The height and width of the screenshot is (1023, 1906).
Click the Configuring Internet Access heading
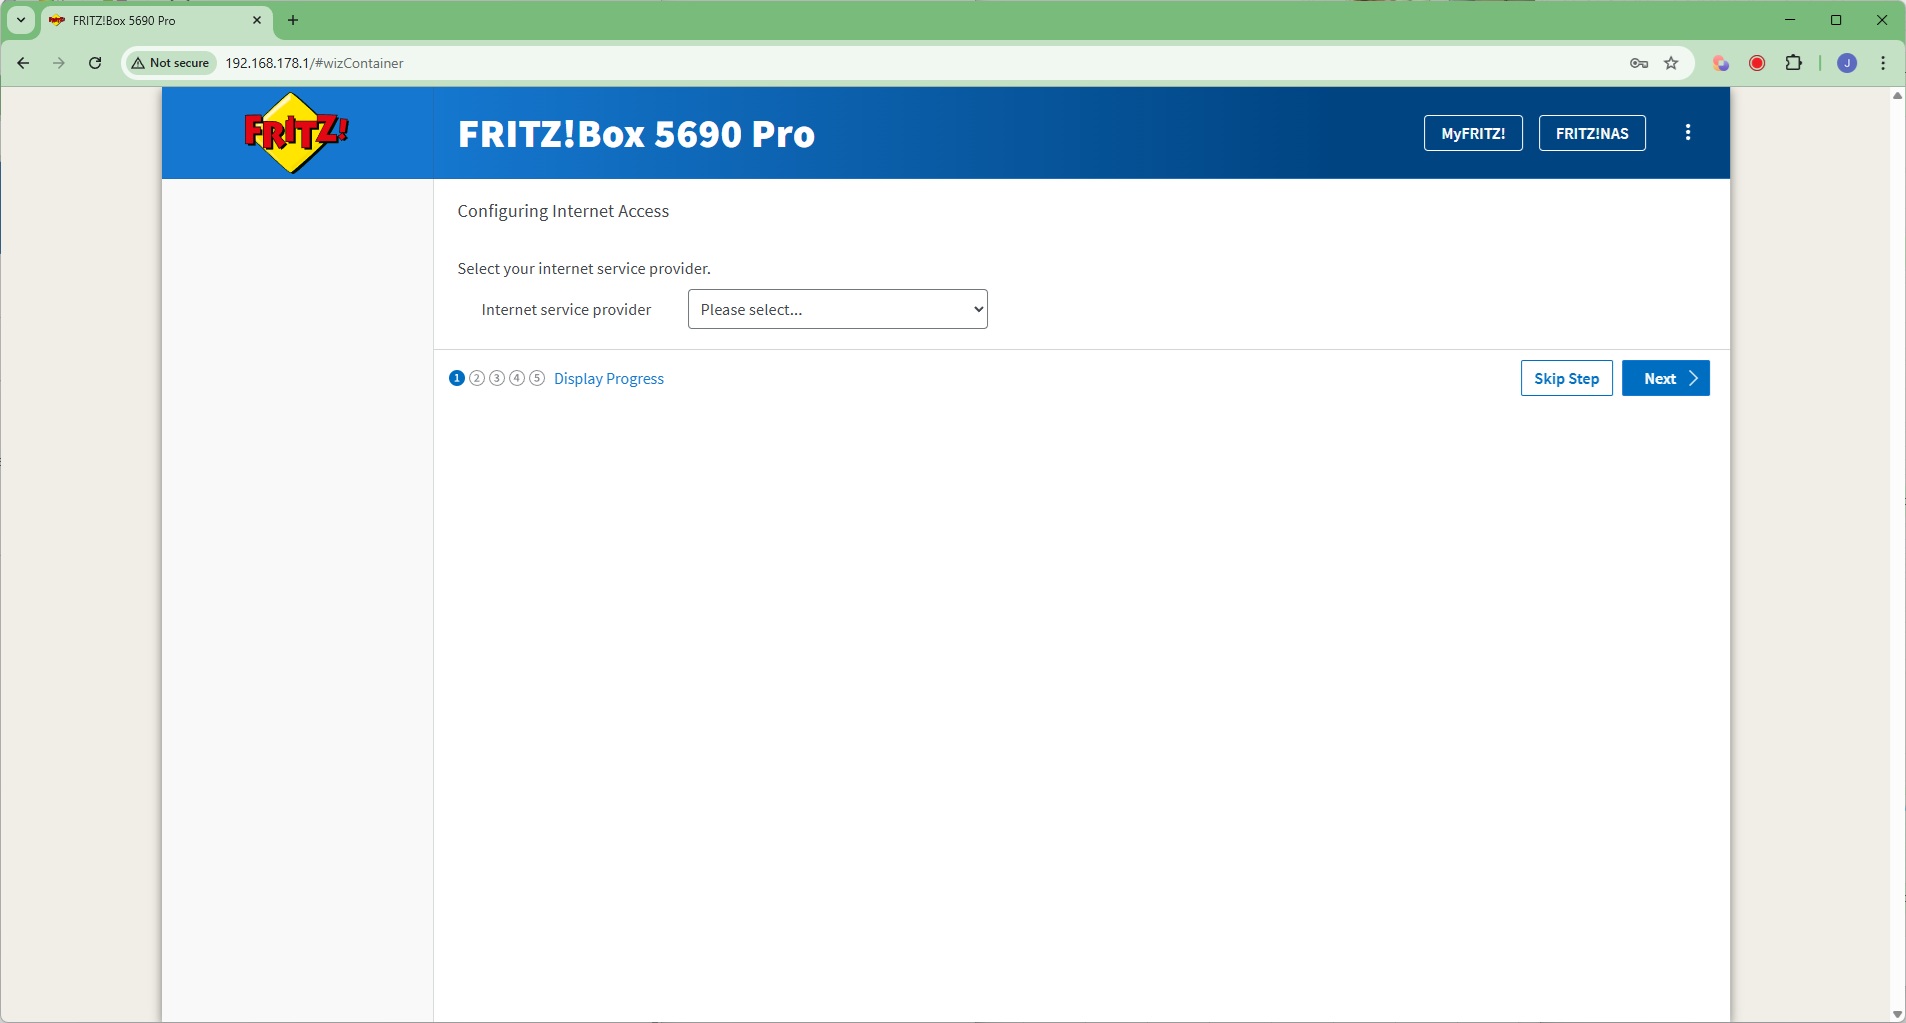click(563, 212)
